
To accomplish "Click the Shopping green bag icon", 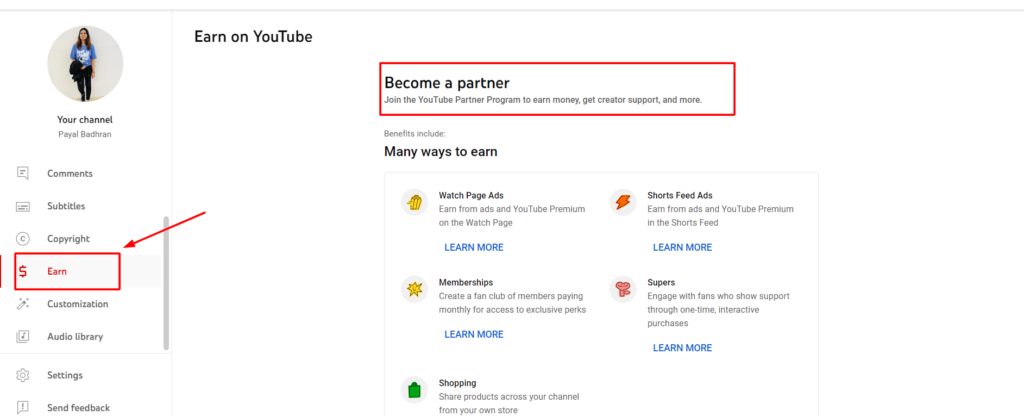I will (x=414, y=390).
